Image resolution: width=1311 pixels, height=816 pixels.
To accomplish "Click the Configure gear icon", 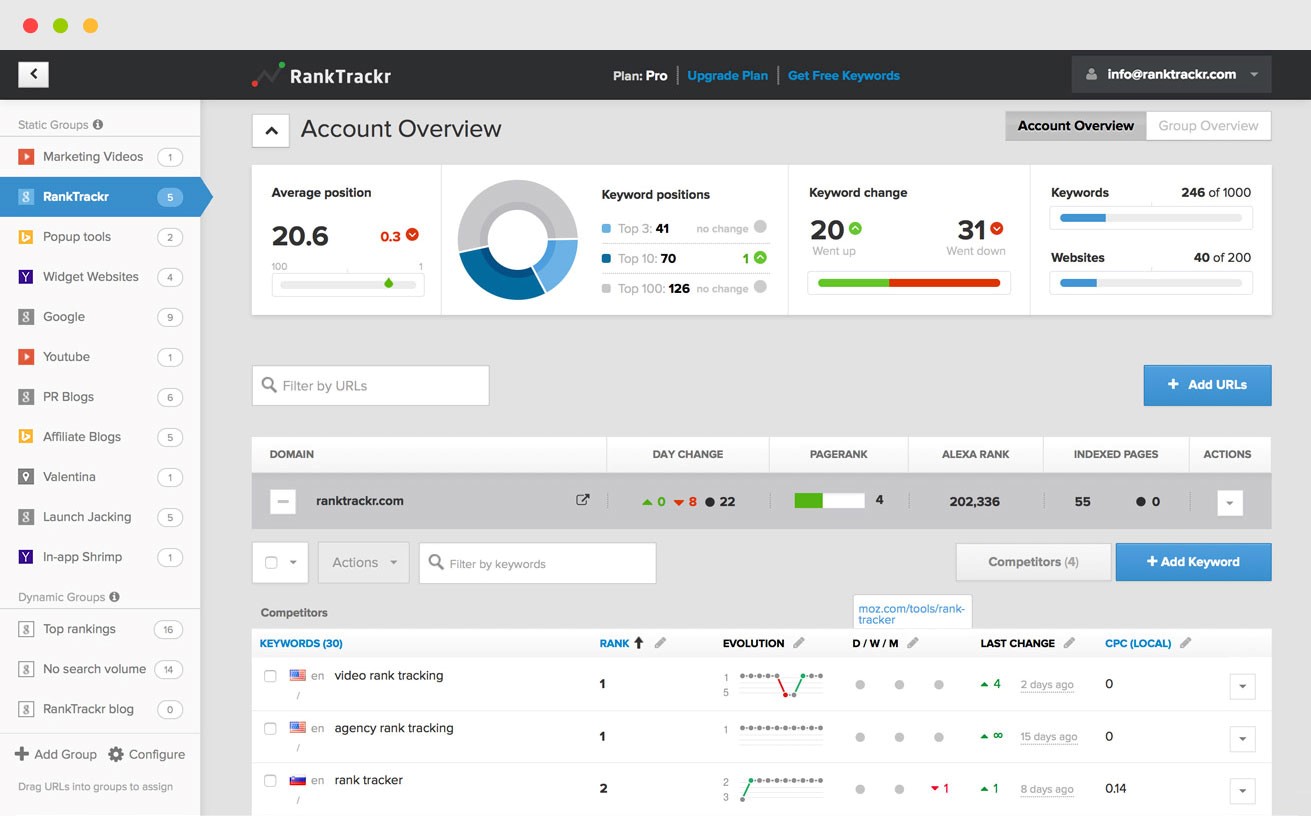I will point(116,754).
